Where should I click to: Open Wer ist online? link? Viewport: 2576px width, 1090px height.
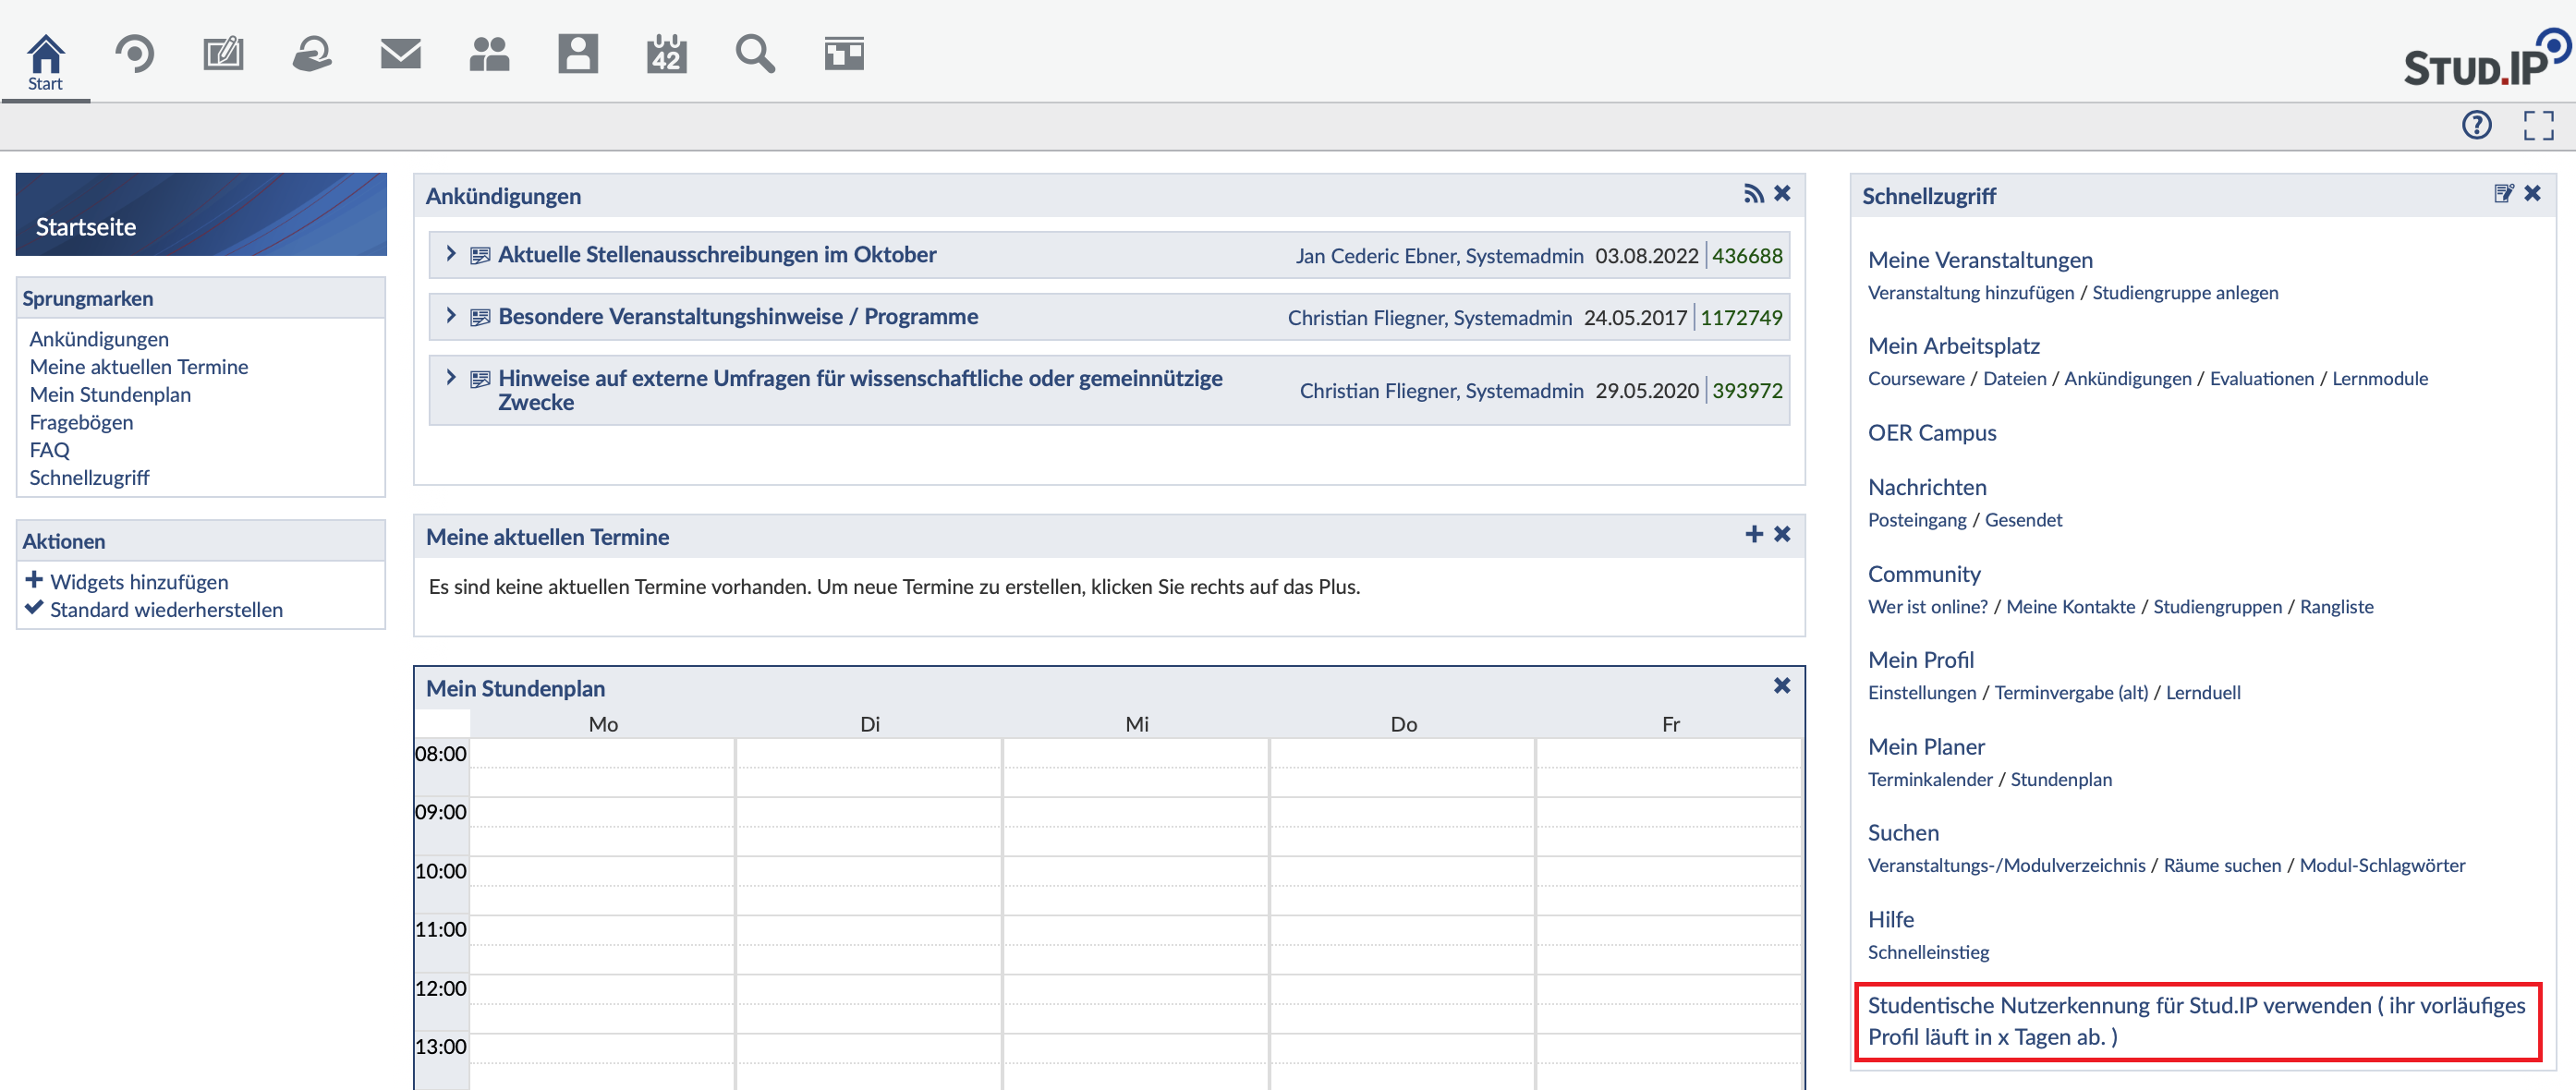(x=1928, y=607)
